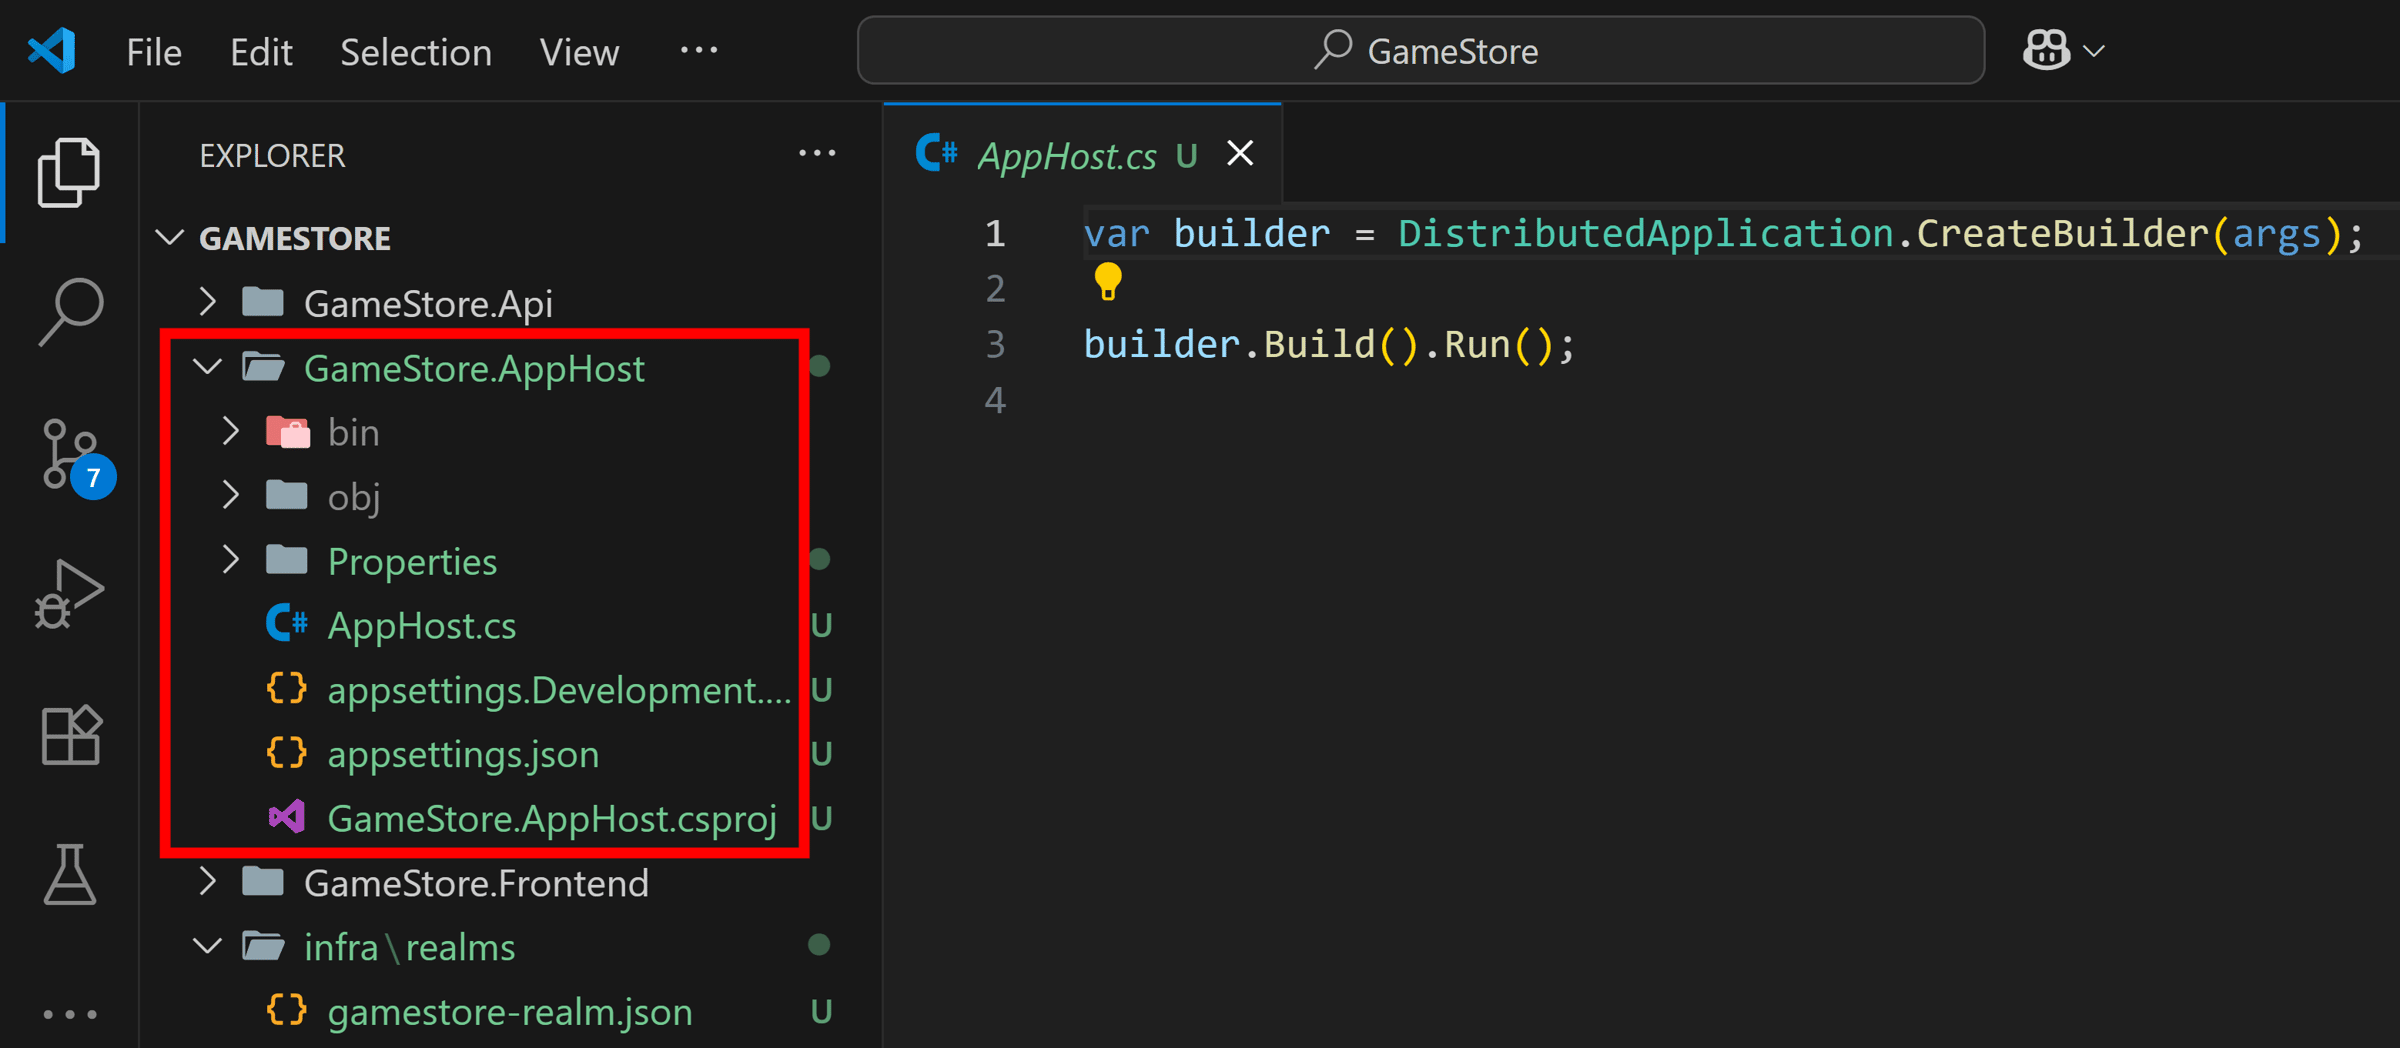Open the Selection menu
This screenshot has width=2400, height=1048.
[x=416, y=52]
